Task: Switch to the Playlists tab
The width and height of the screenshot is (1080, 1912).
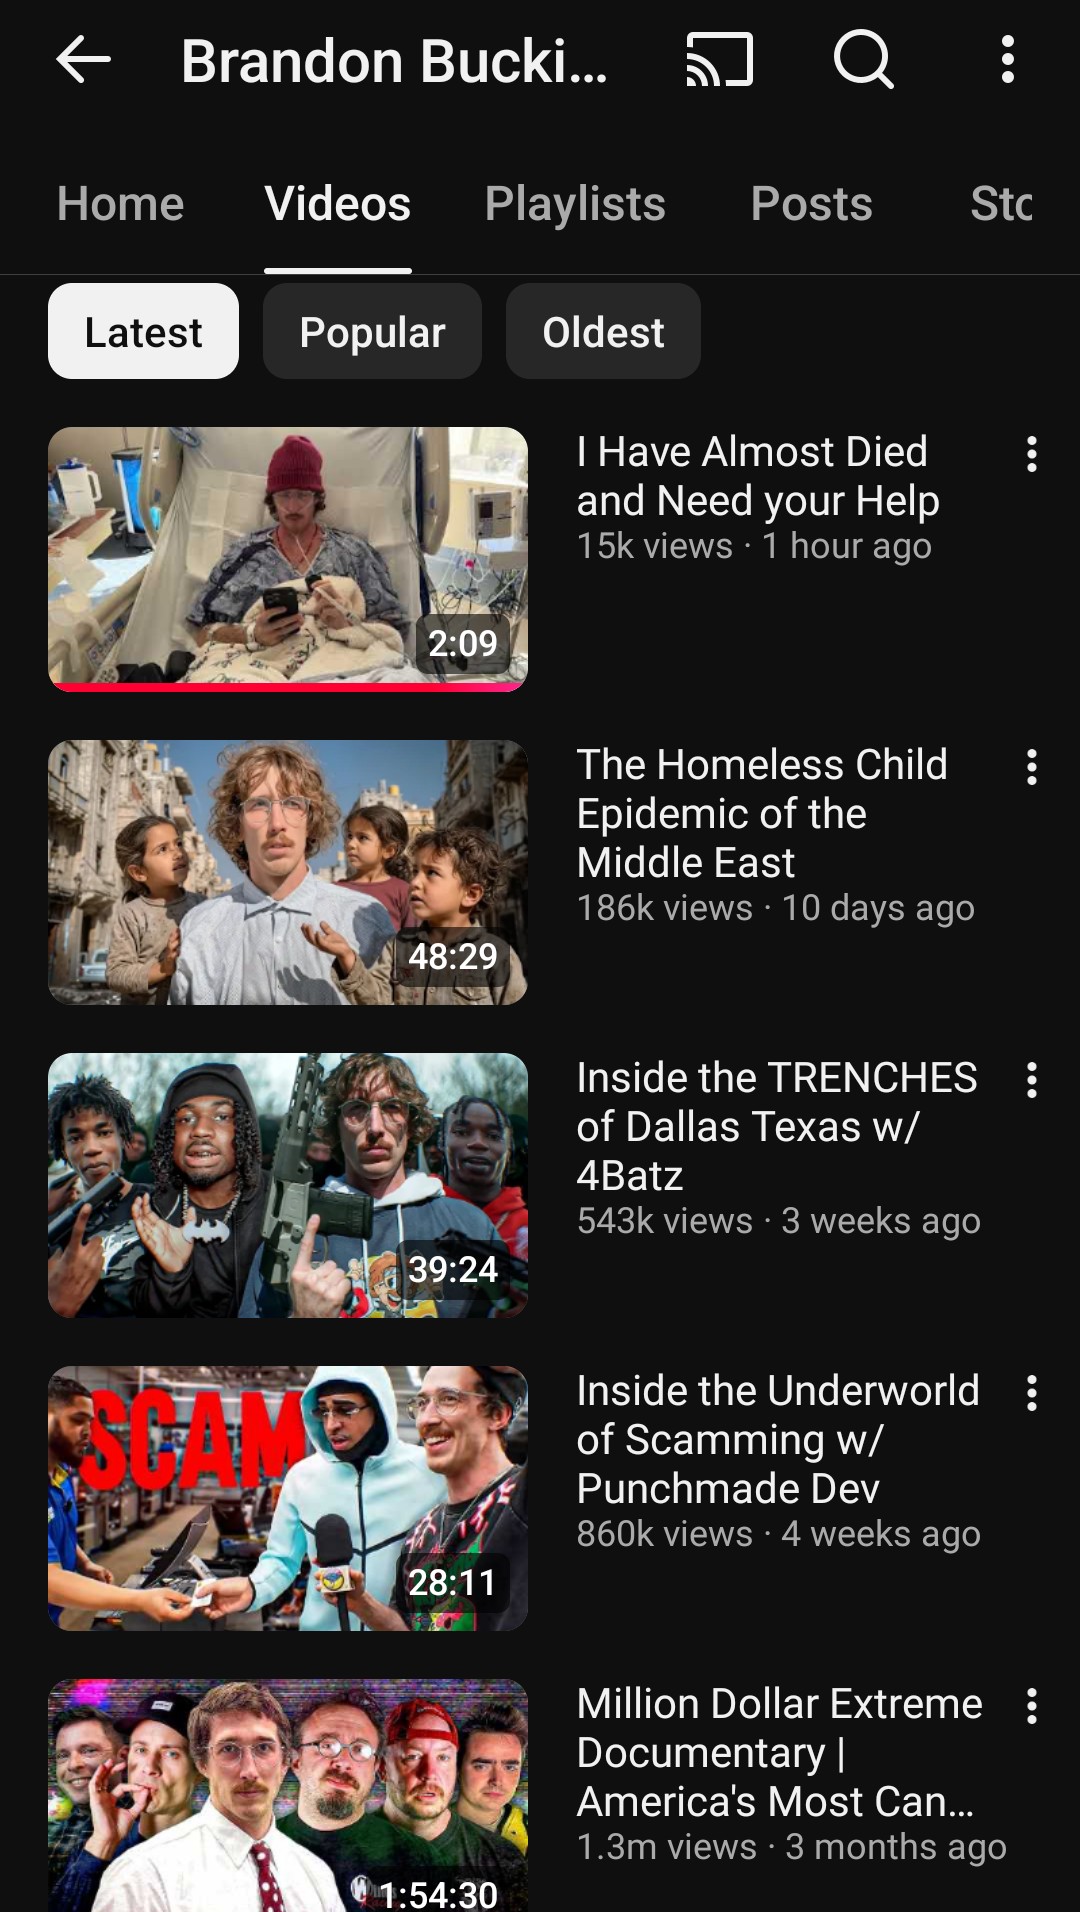Action: click(x=575, y=204)
